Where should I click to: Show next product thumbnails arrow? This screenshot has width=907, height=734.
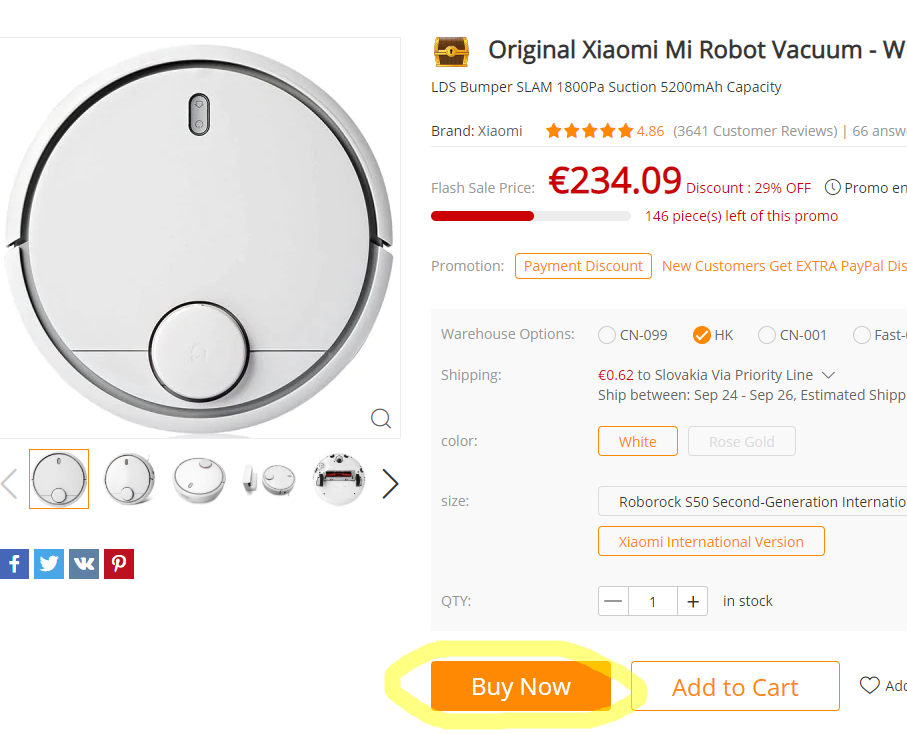[x=390, y=484]
